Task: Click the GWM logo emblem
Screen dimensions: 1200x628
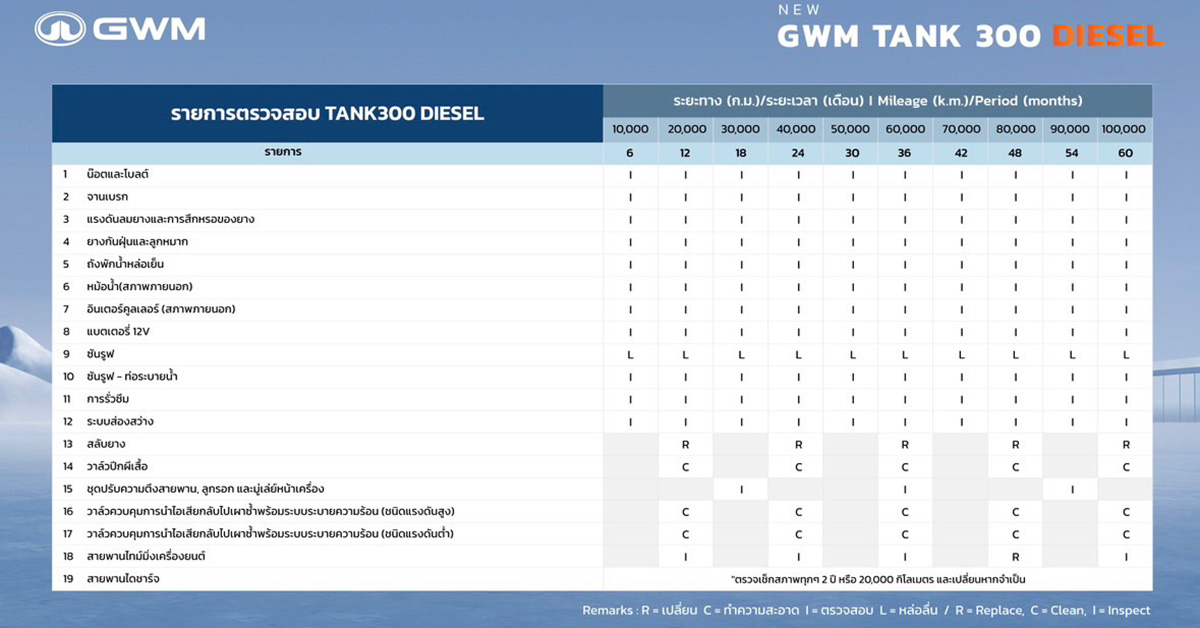Action: click(61, 29)
